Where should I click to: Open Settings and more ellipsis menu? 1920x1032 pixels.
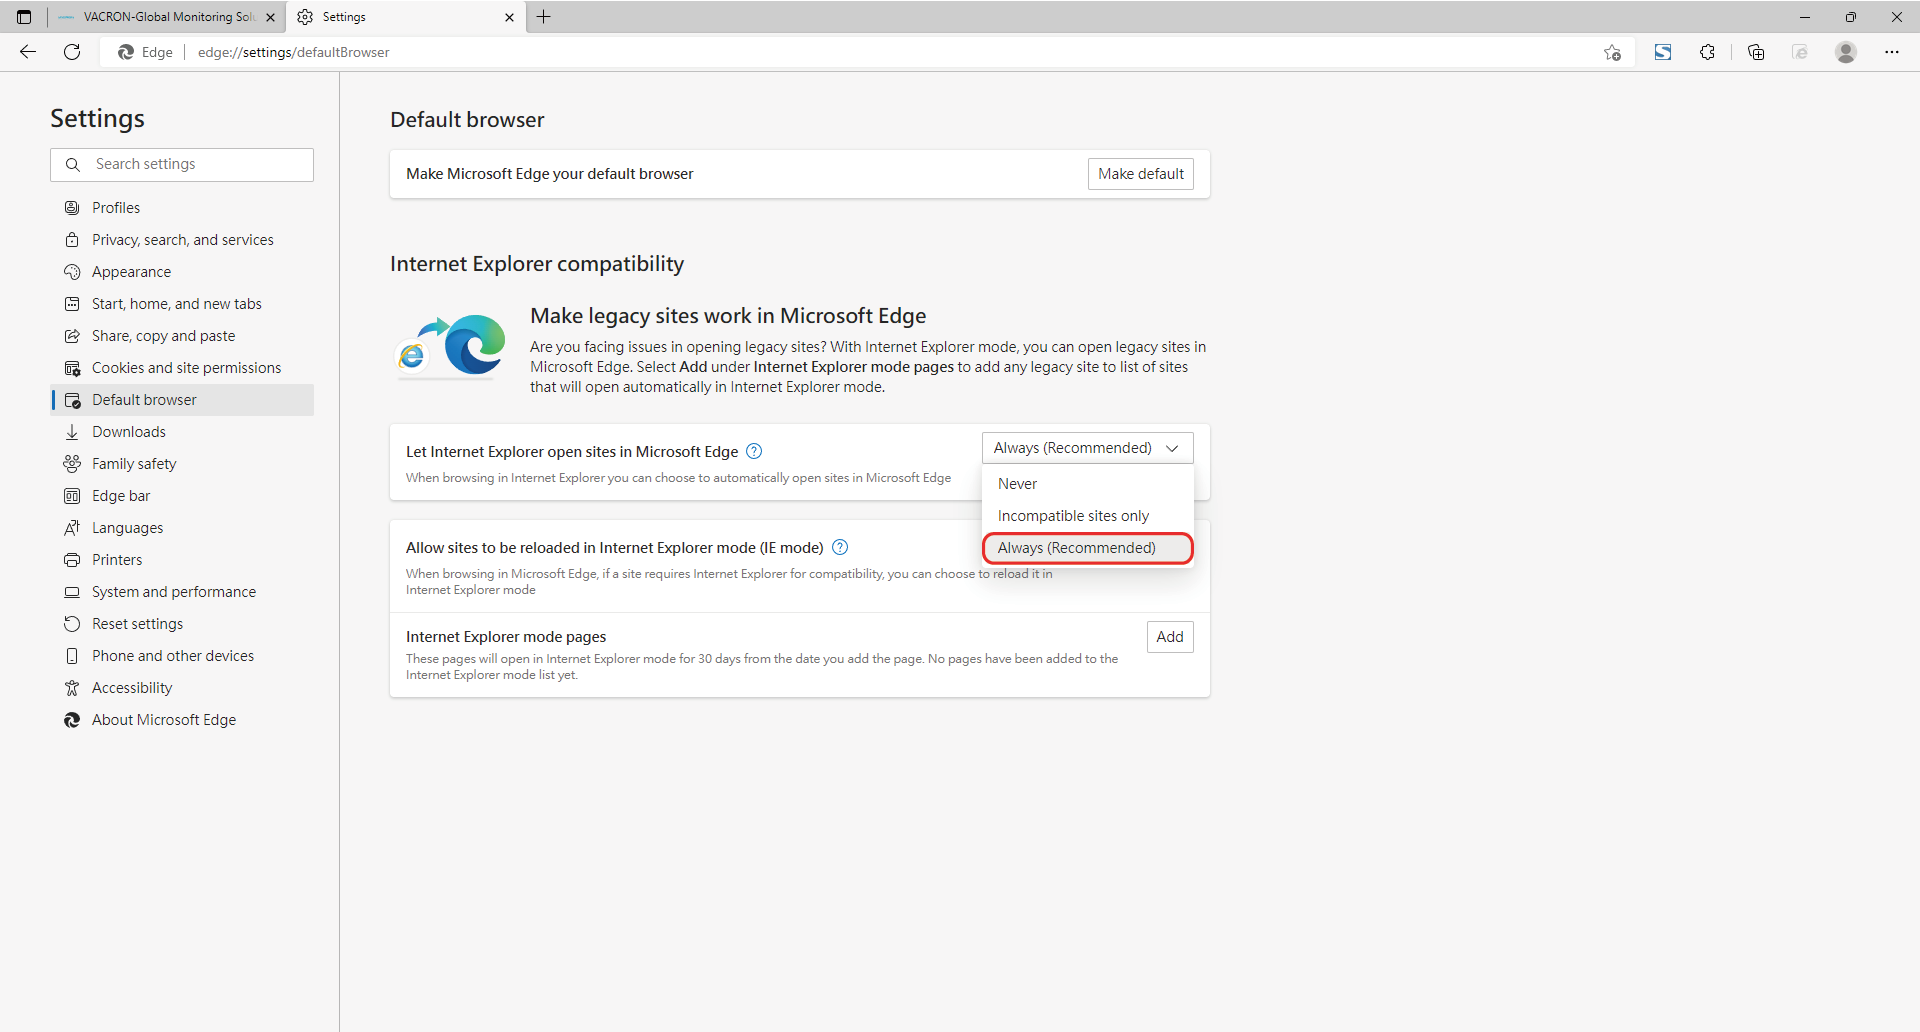[1892, 52]
